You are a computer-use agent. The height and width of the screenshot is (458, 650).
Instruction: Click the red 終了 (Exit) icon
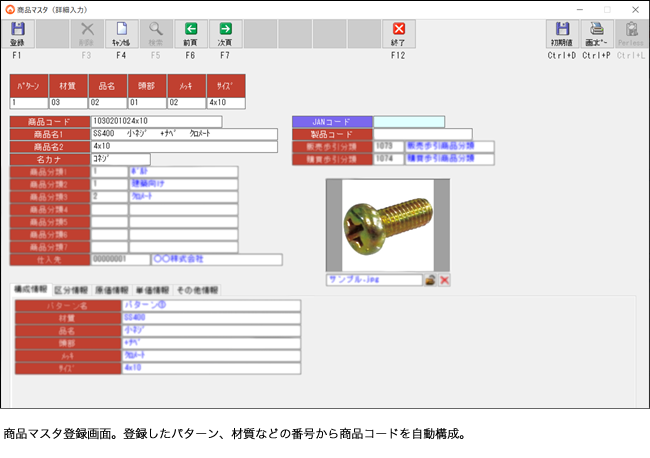coord(399,34)
